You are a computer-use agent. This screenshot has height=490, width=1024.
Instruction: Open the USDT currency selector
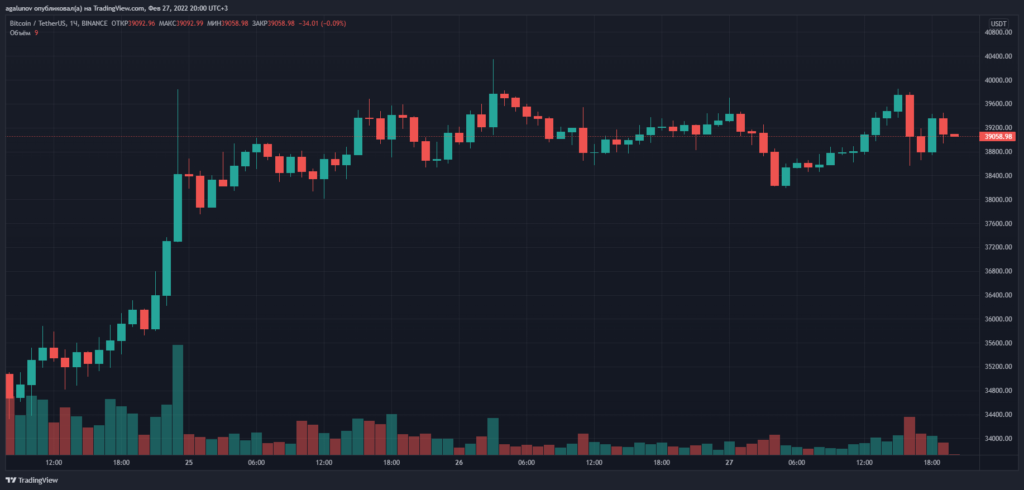coord(997,23)
